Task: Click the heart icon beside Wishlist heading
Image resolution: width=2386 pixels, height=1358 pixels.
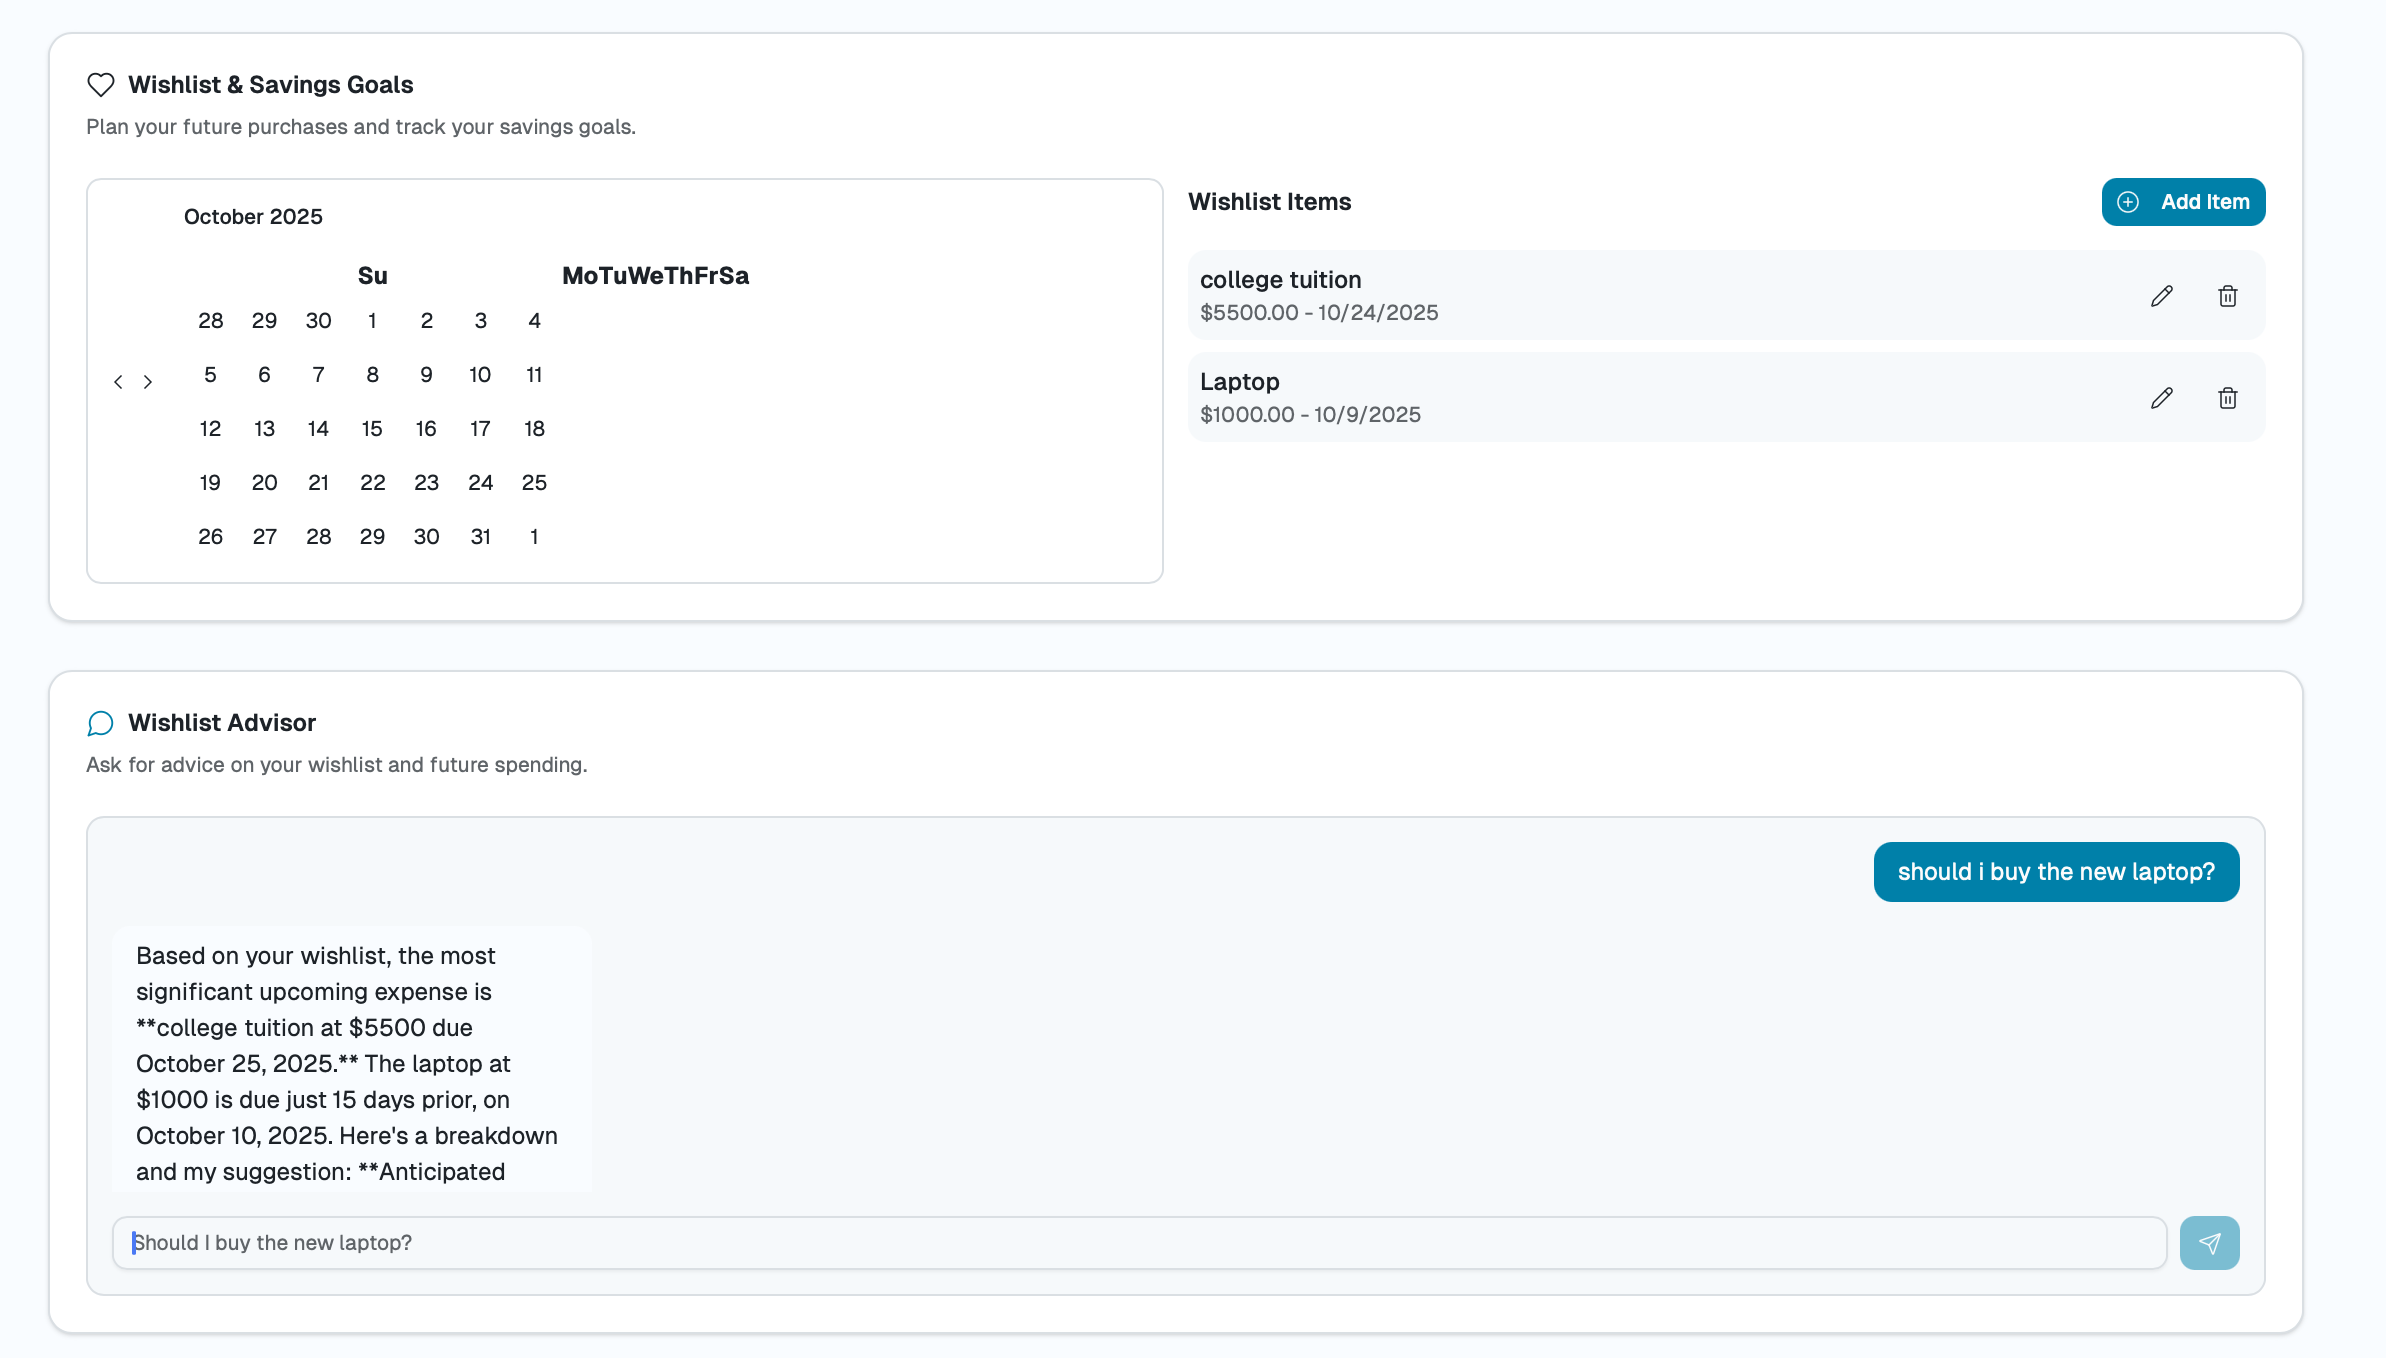Action: pos(101,85)
